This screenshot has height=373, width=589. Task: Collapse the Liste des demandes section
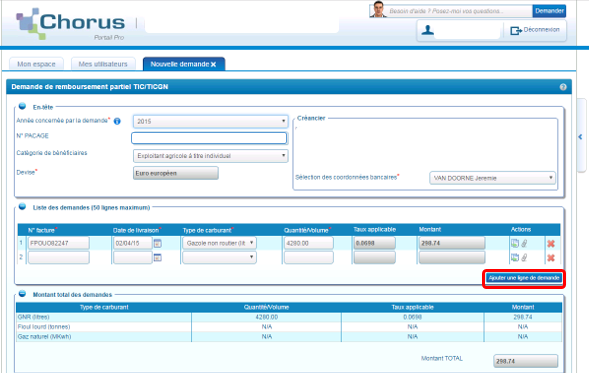(x=22, y=207)
